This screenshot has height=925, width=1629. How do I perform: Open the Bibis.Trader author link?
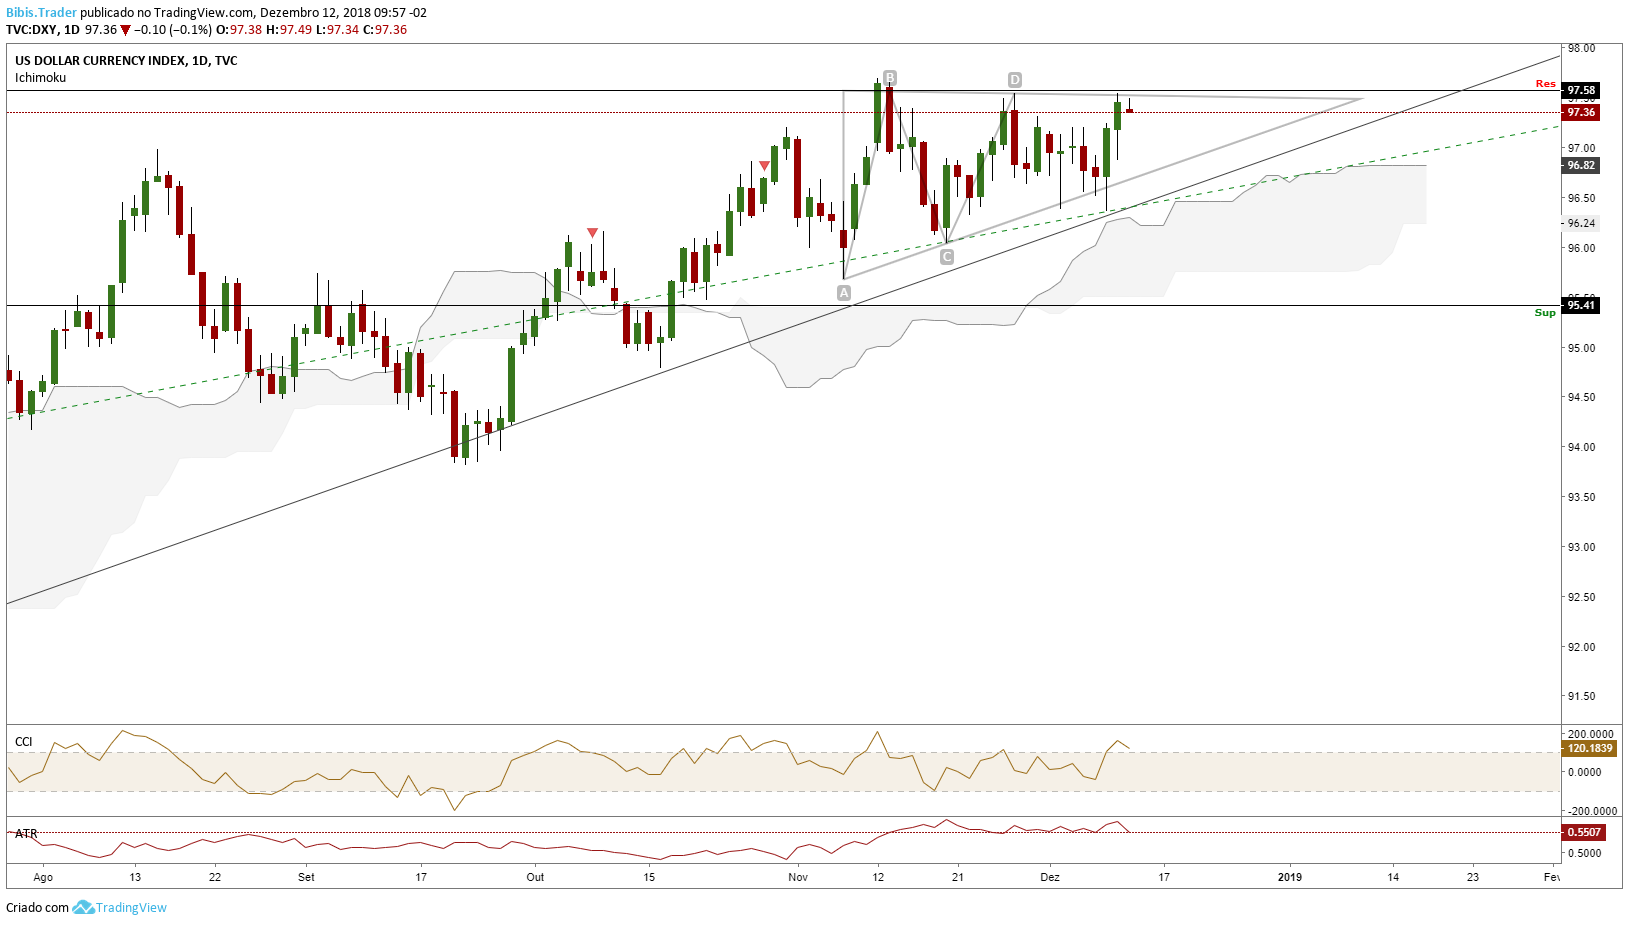coord(41,13)
